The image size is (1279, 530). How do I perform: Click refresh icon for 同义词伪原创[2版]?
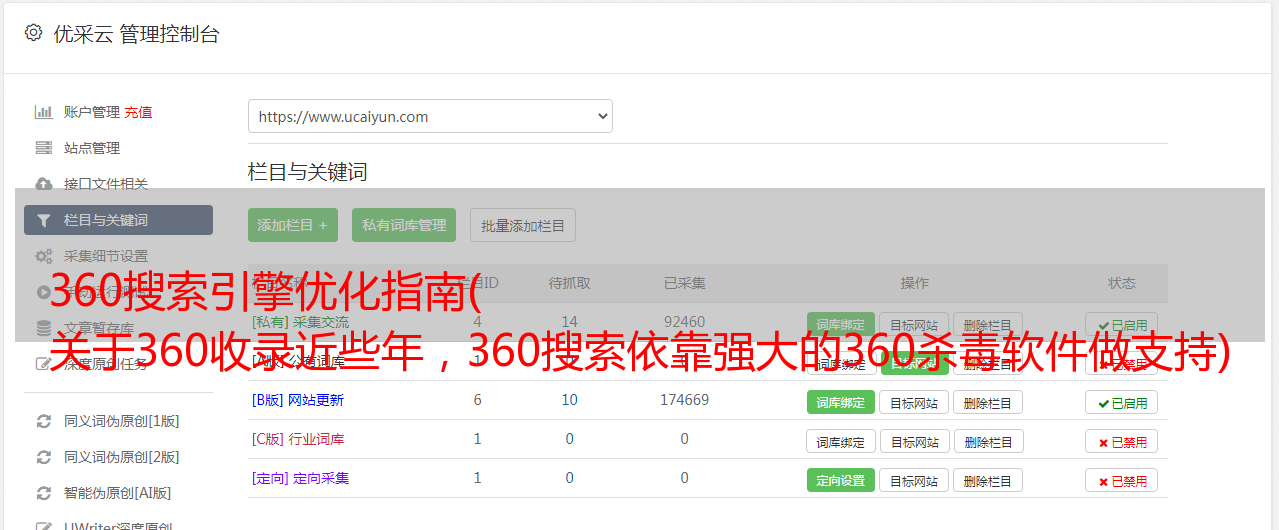43,457
